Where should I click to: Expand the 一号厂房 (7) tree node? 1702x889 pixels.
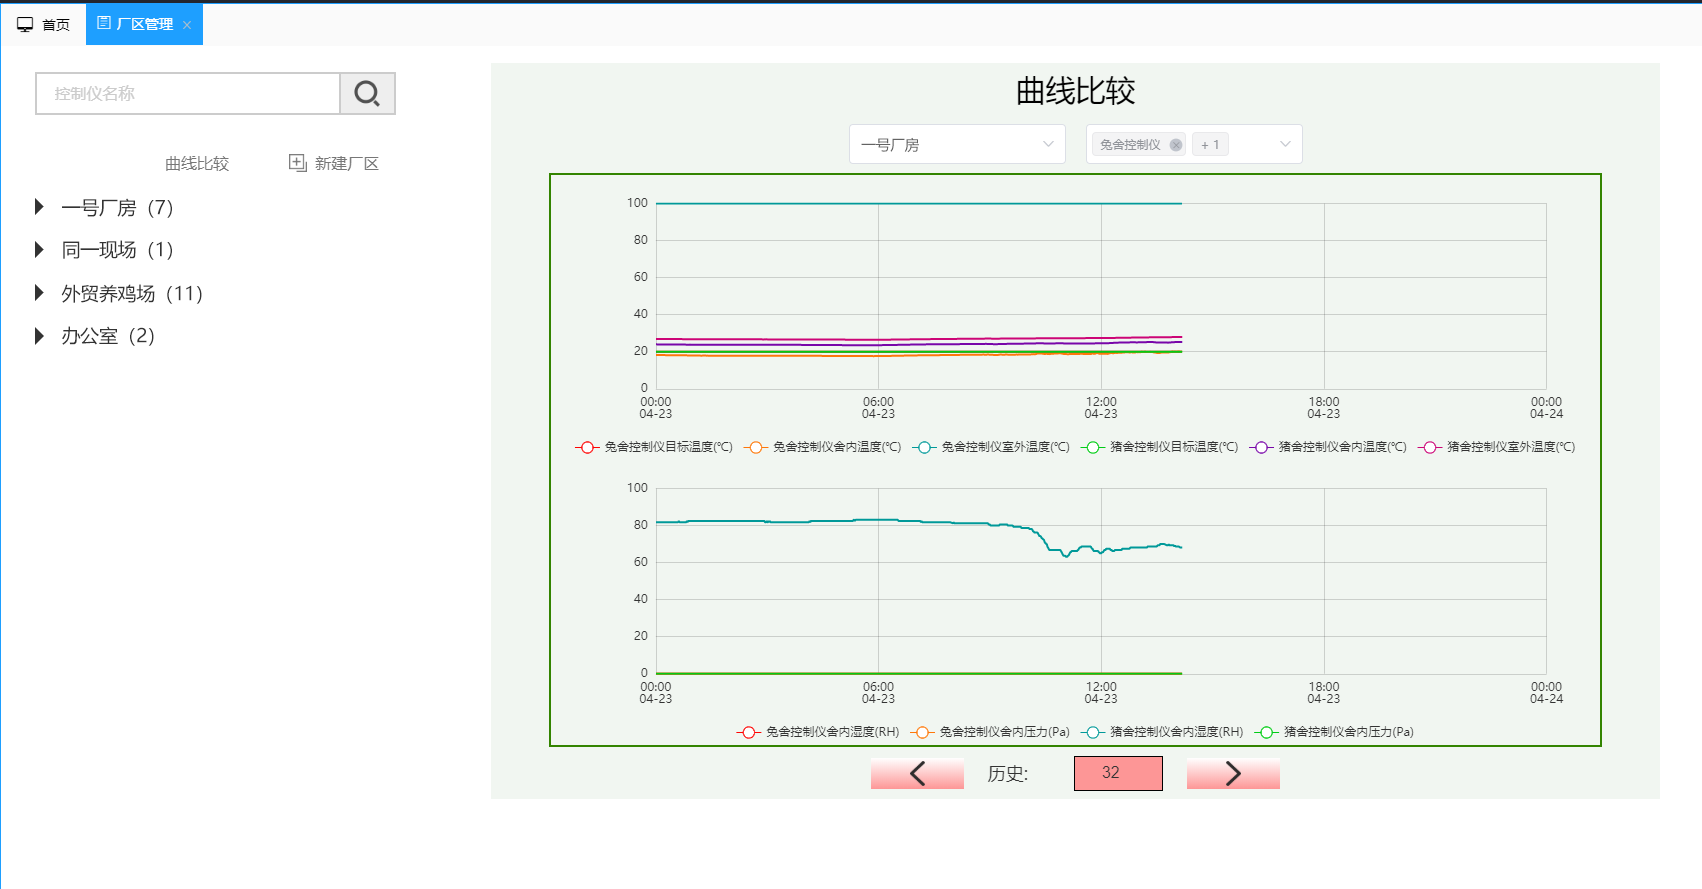[39, 207]
